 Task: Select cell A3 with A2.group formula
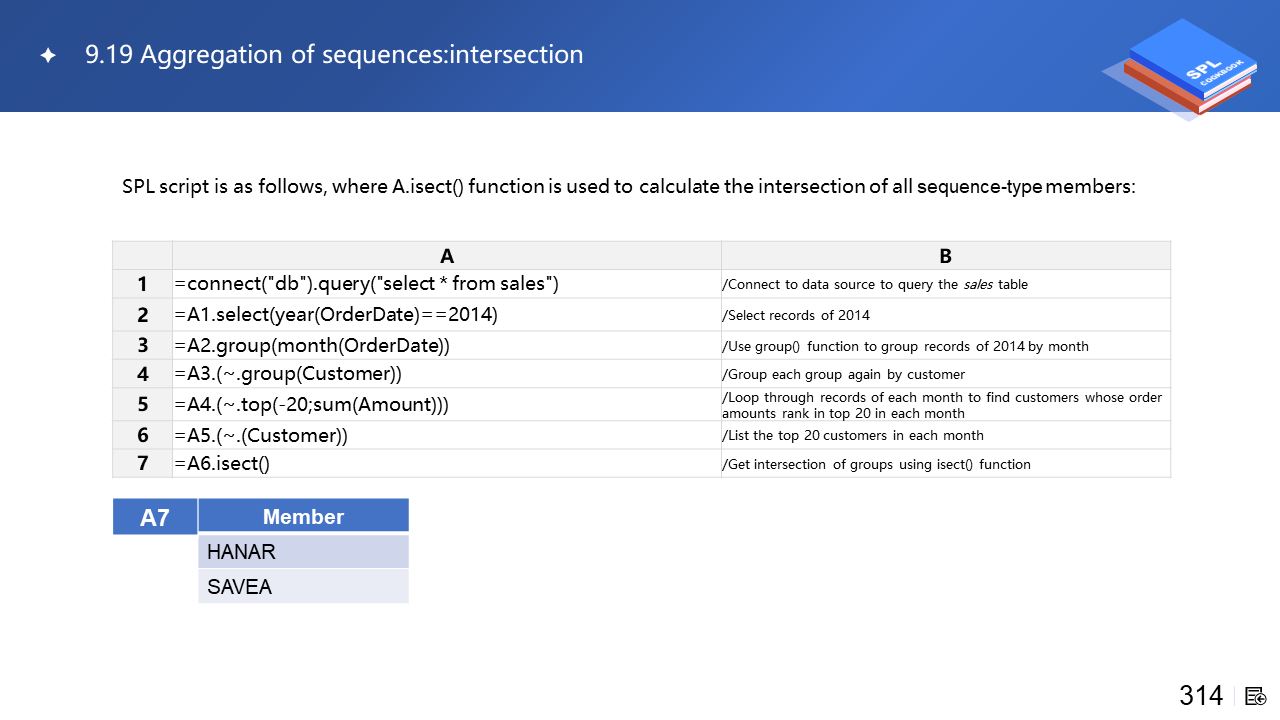[446, 345]
